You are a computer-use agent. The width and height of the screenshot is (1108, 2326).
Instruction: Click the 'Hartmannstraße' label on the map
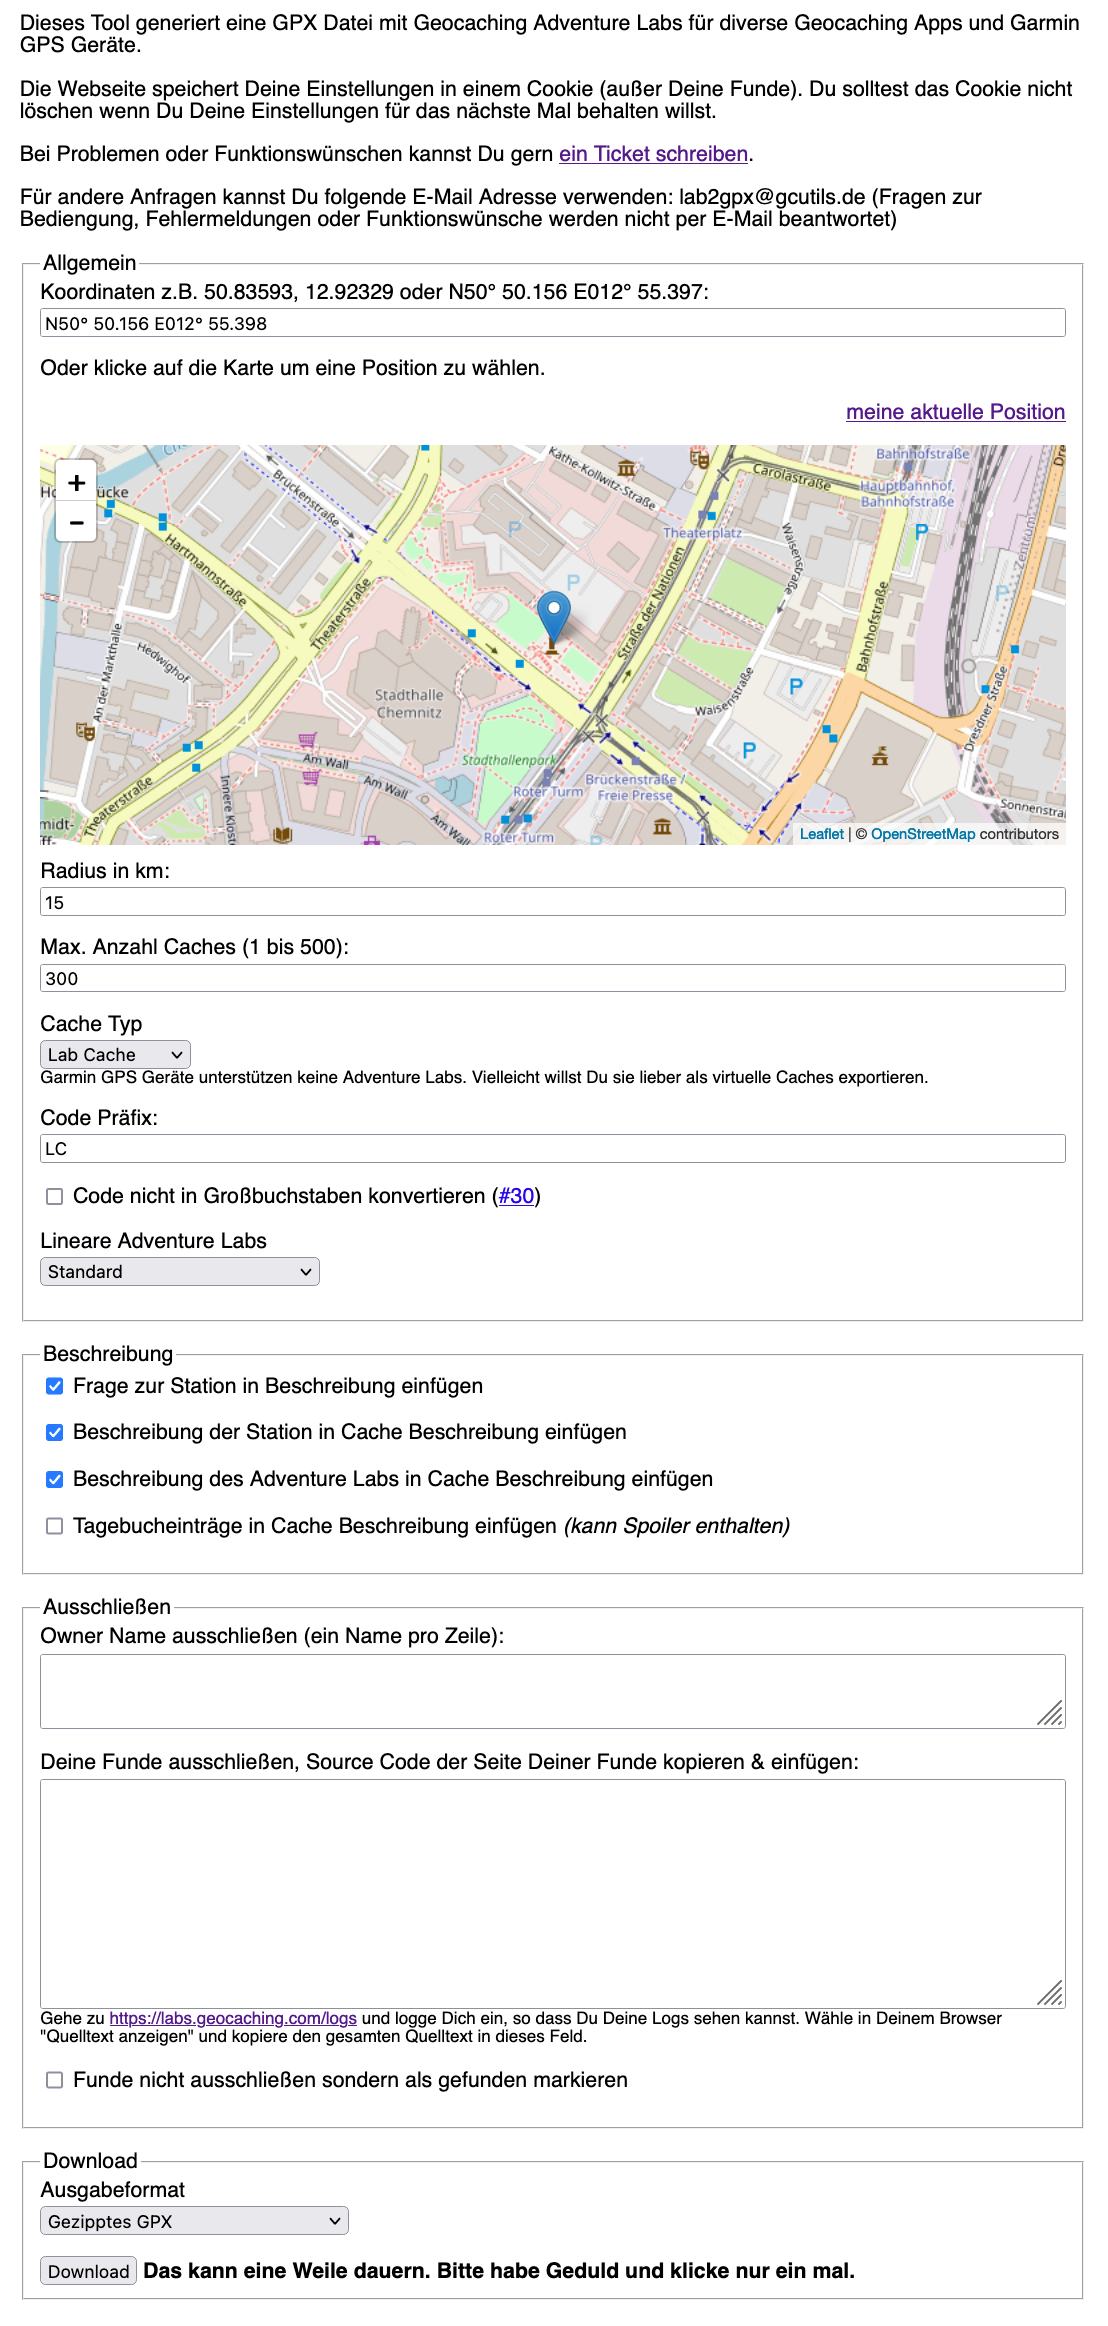pyautogui.click(x=205, y=570)
